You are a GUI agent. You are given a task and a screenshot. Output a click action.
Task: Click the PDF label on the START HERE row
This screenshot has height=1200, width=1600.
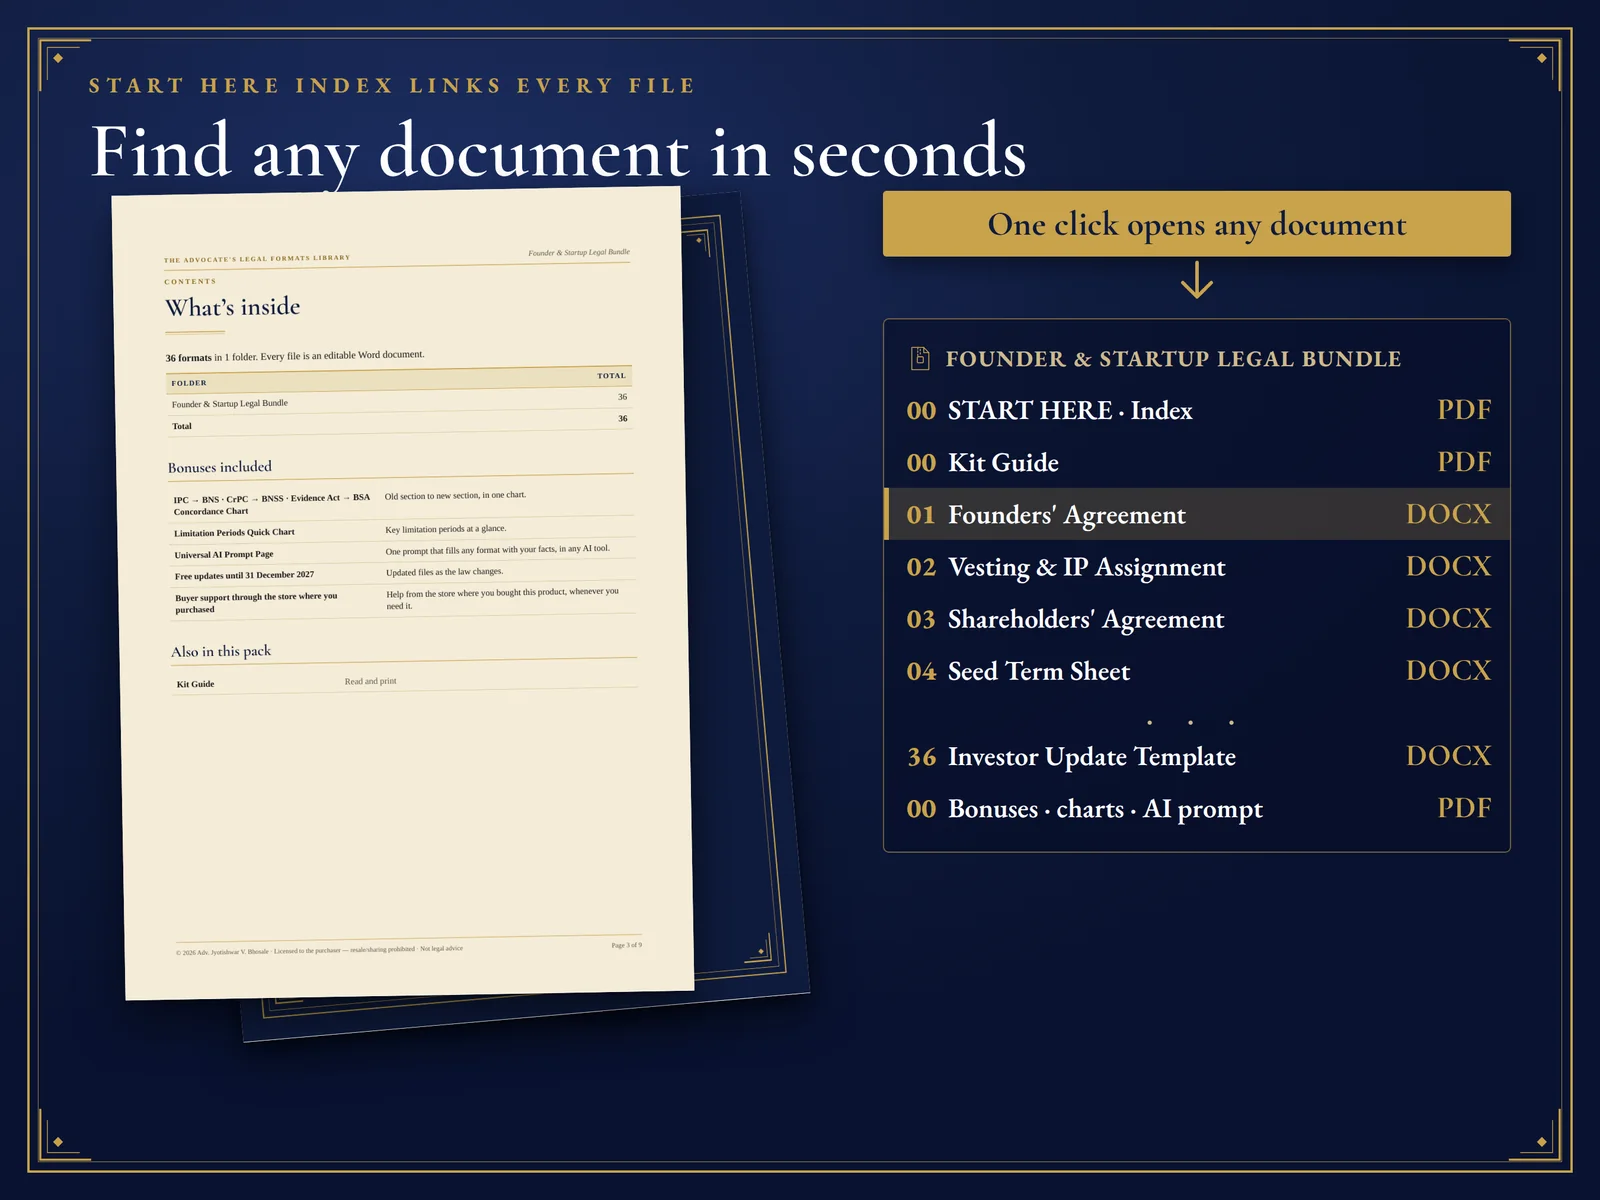(1464, 409)
